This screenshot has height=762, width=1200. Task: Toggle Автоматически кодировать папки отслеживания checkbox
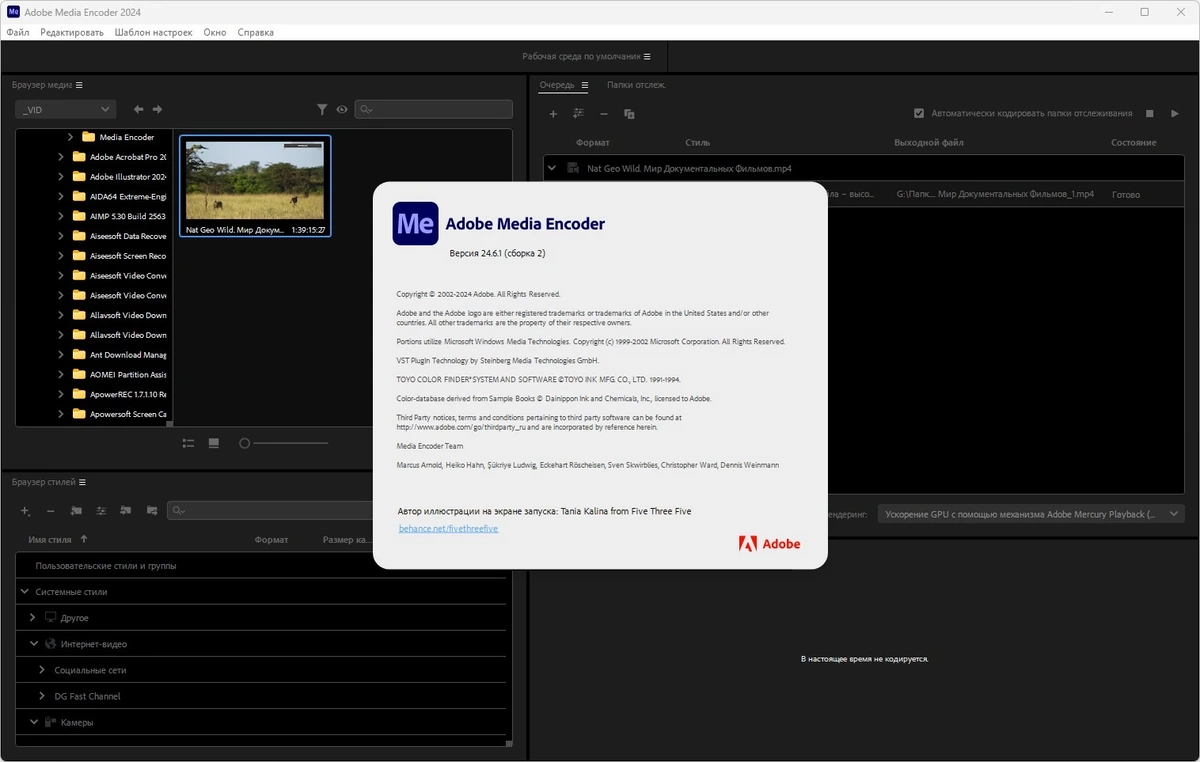click(919, 114)
